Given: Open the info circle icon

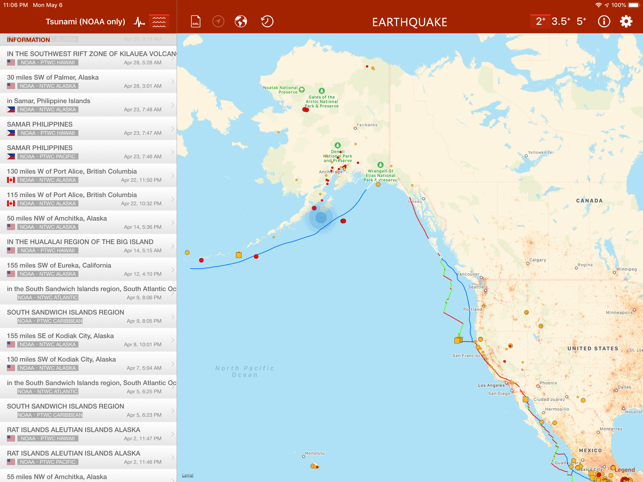Looking at the screenshot, I should click(x=604, y=22).
